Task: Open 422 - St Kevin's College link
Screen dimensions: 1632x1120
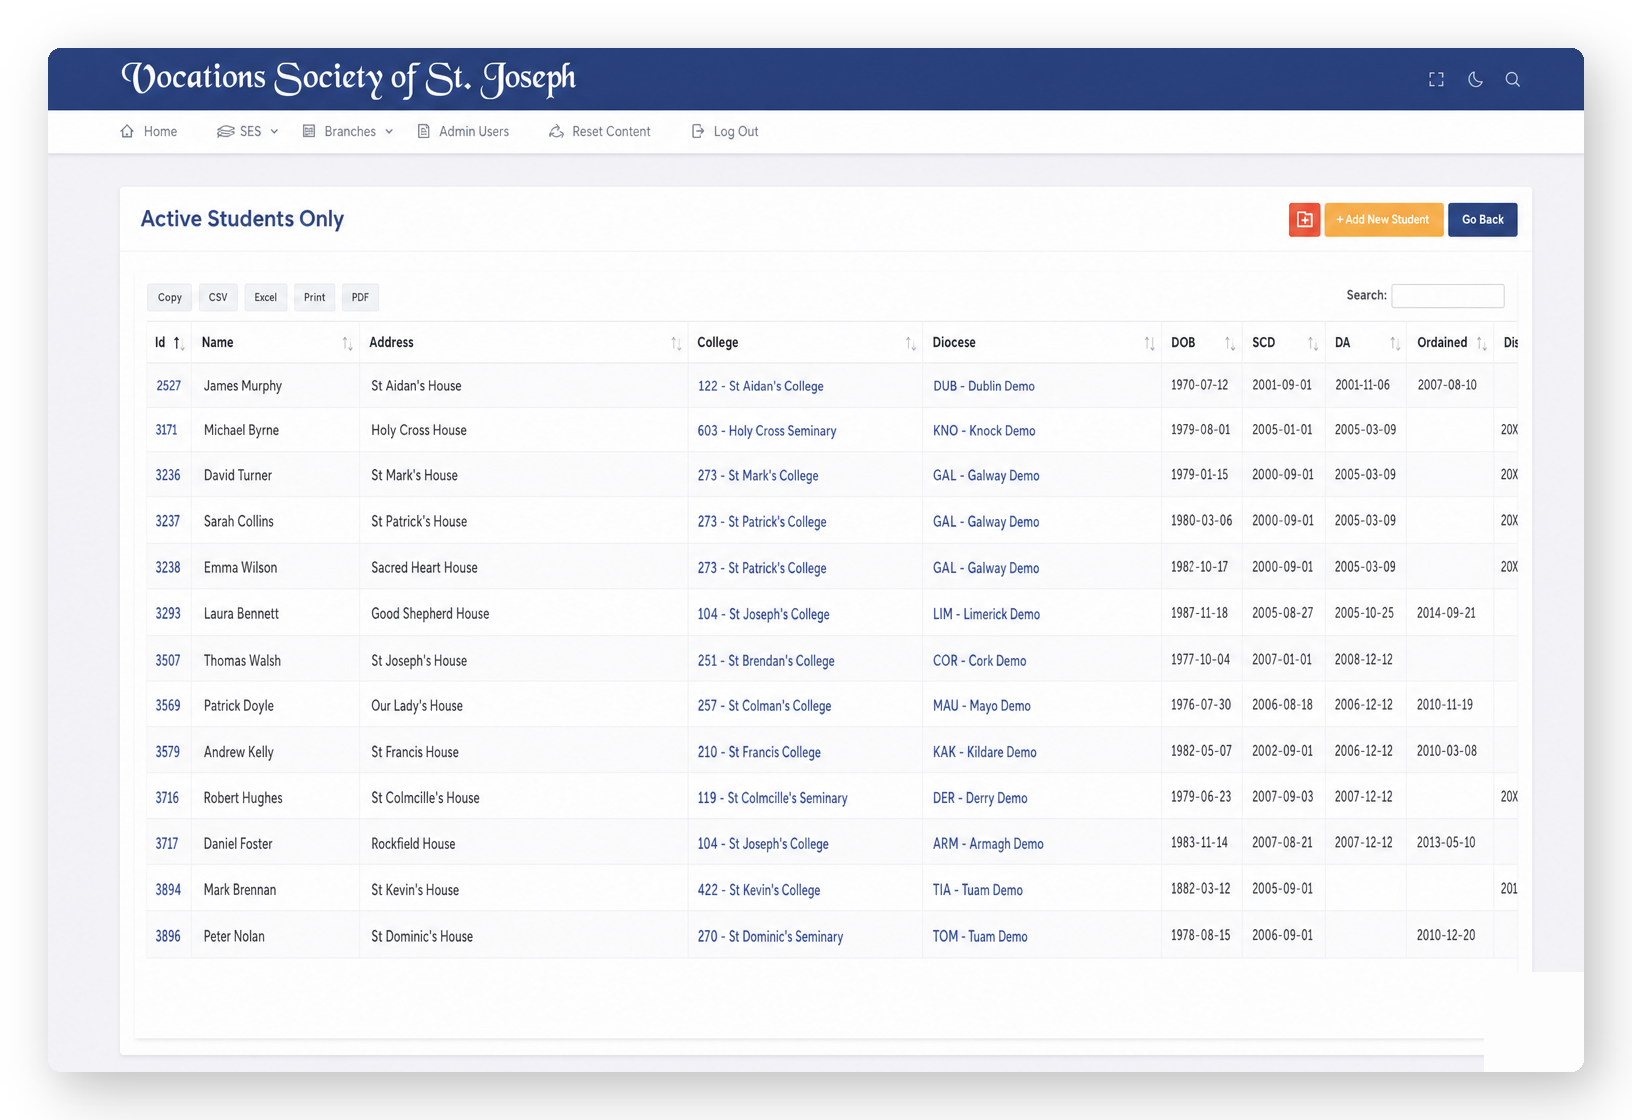Action: (758, 890)
